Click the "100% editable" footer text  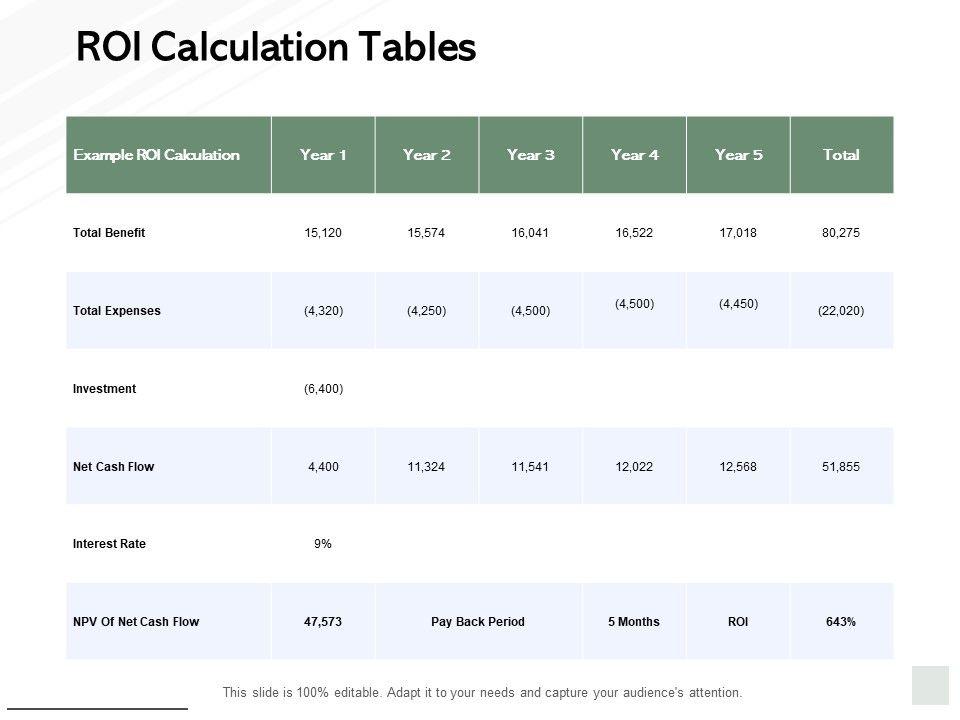point(482,692)
